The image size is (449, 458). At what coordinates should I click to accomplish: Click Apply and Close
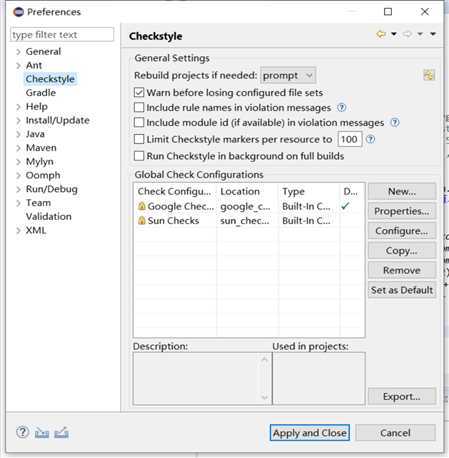[310, 433]
